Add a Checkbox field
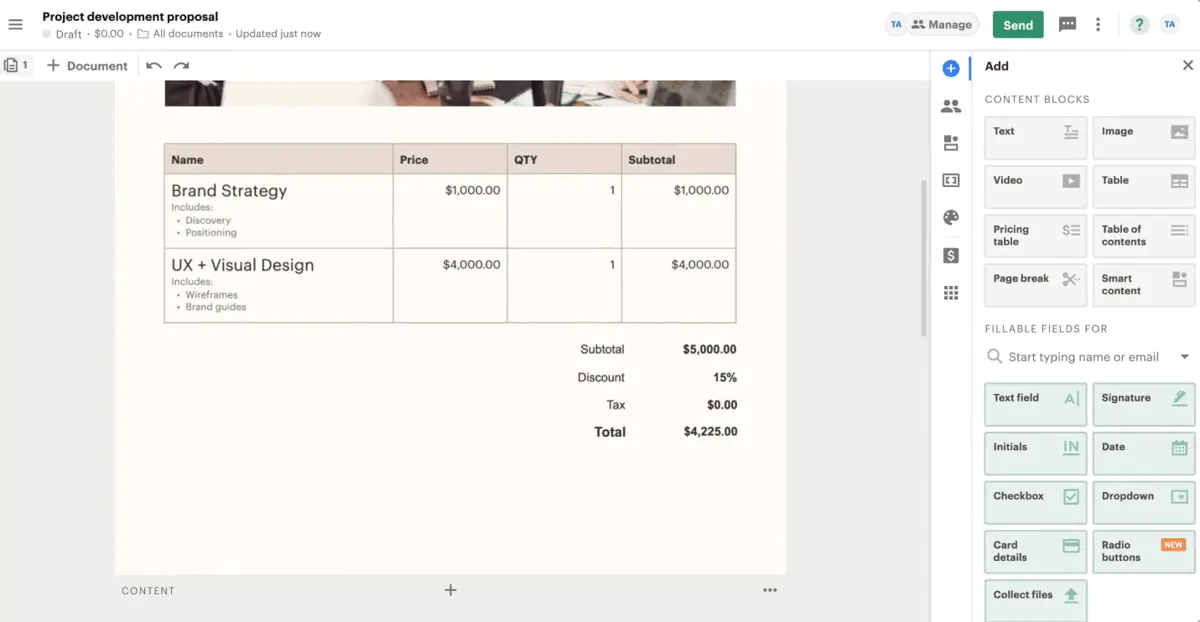 pyautogui.click(x=1035, y=502)
